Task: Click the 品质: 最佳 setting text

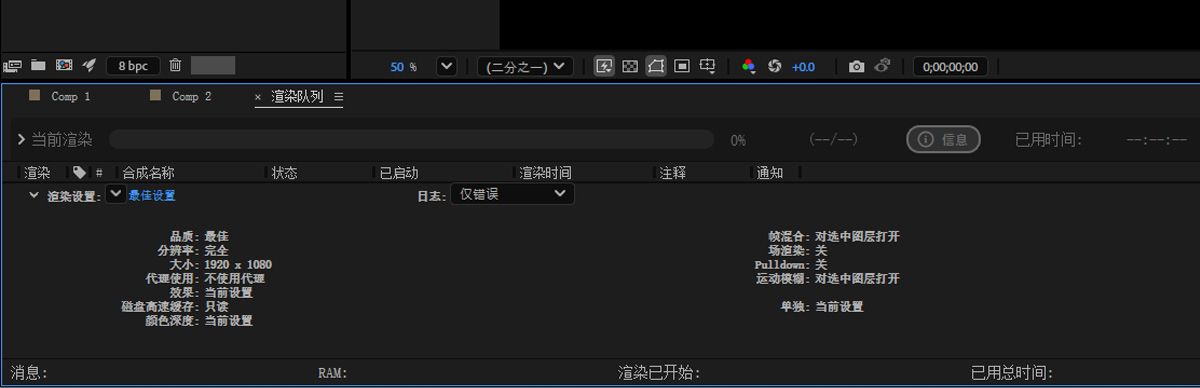Action: pos(199,237)
